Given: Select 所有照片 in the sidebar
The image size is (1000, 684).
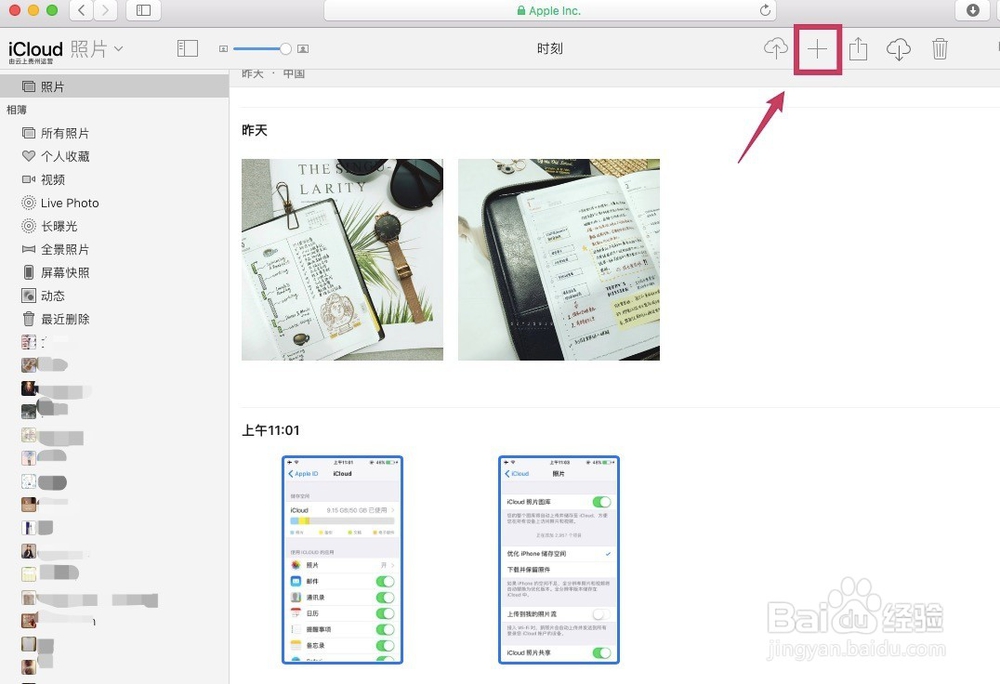Looking at the screenshot, I should point(60,133).
